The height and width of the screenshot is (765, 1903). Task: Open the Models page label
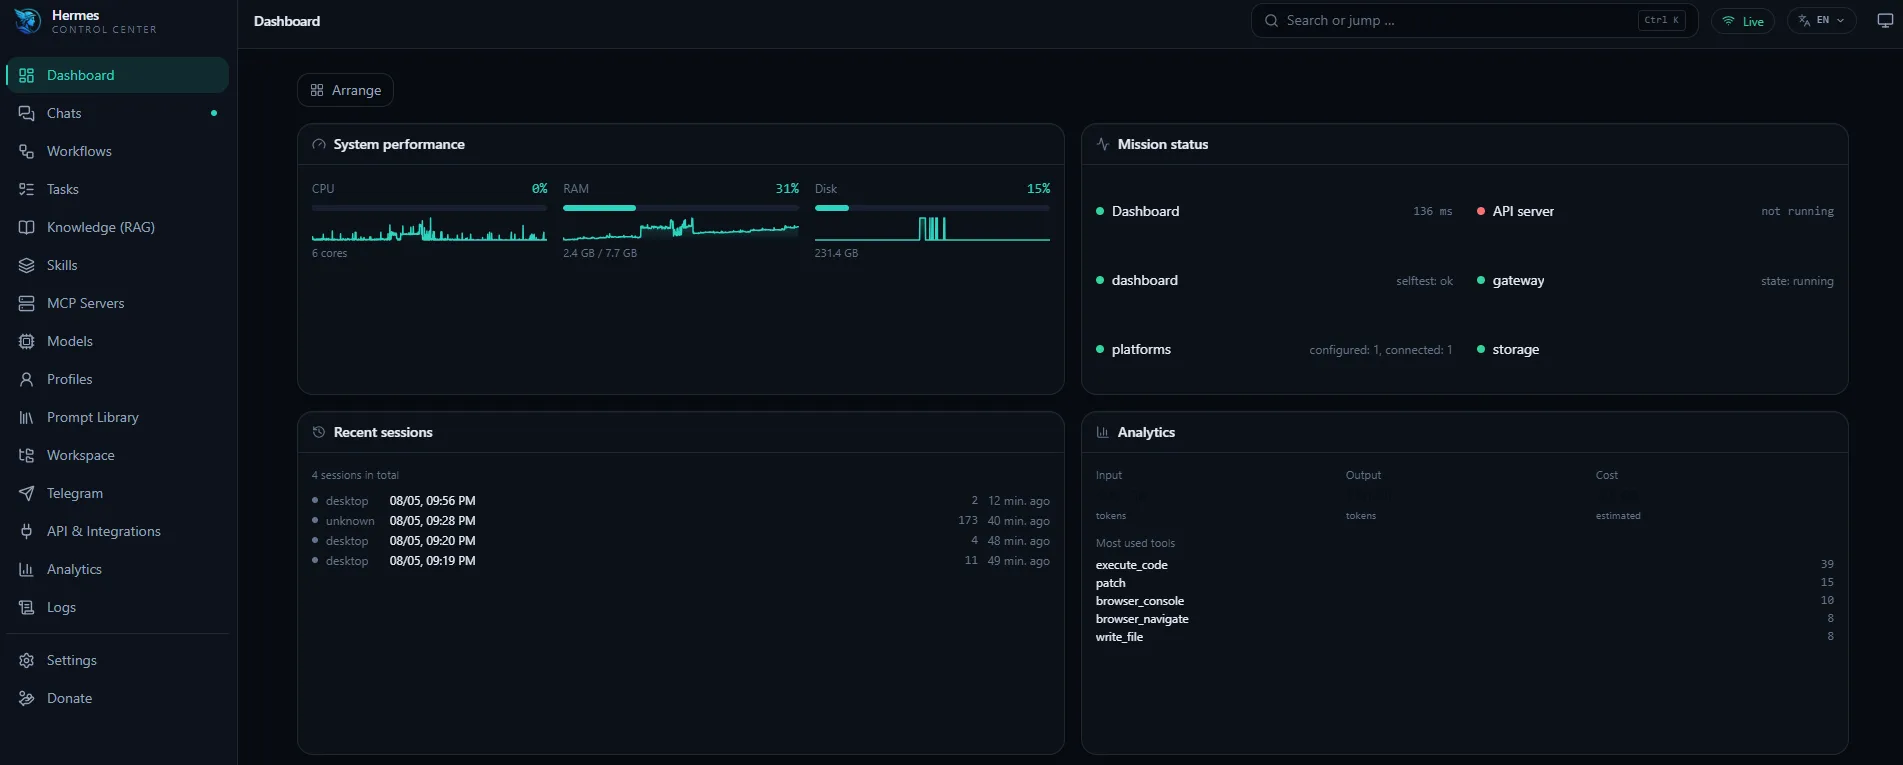[x=70, y=341]
